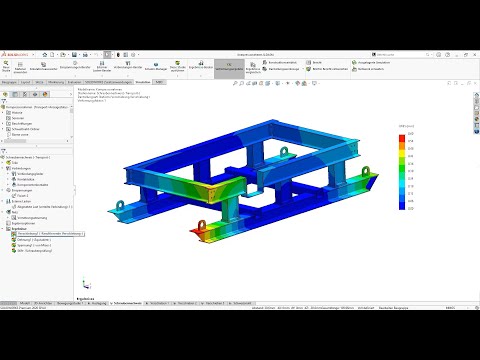Open the Externe Lasten-Berater tool
The image size is (480, 360).
pyautogui.click(x=102, y=67)
